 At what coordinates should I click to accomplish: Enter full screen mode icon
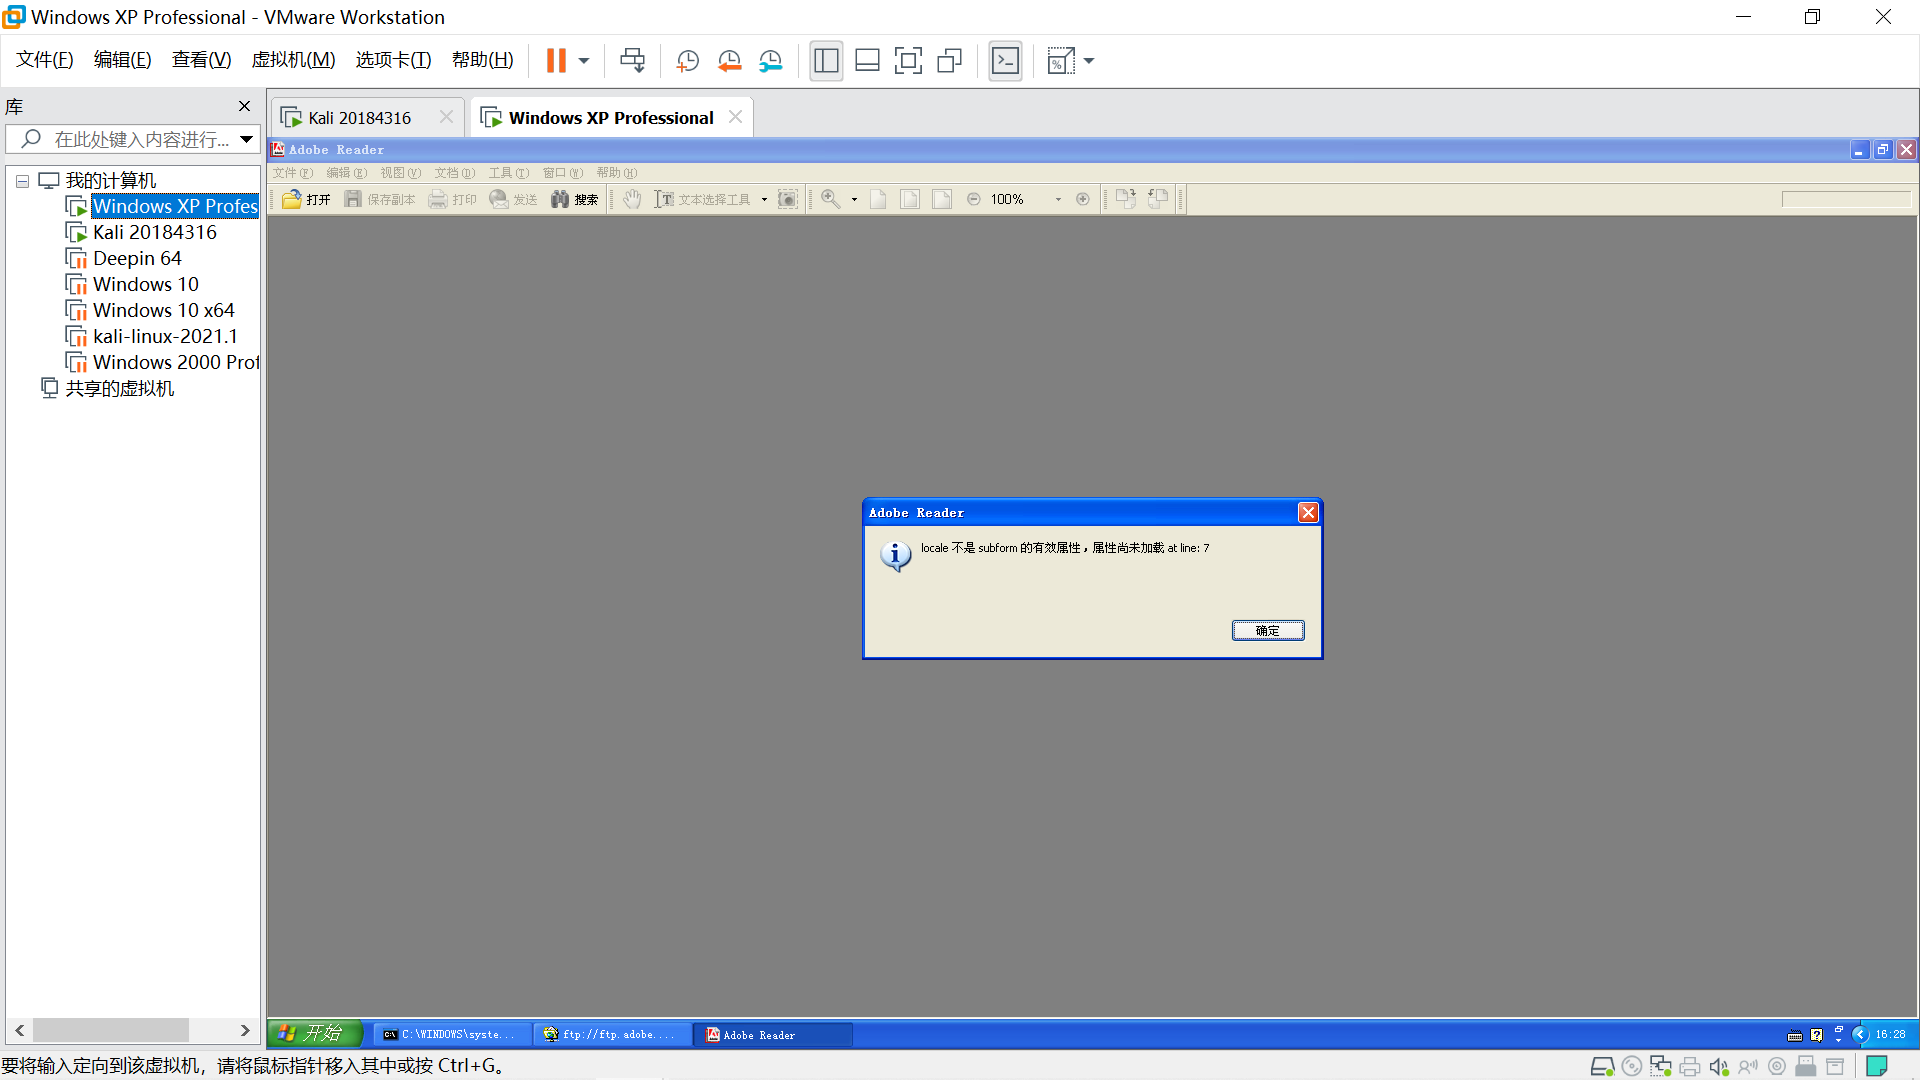click(908, 61)
